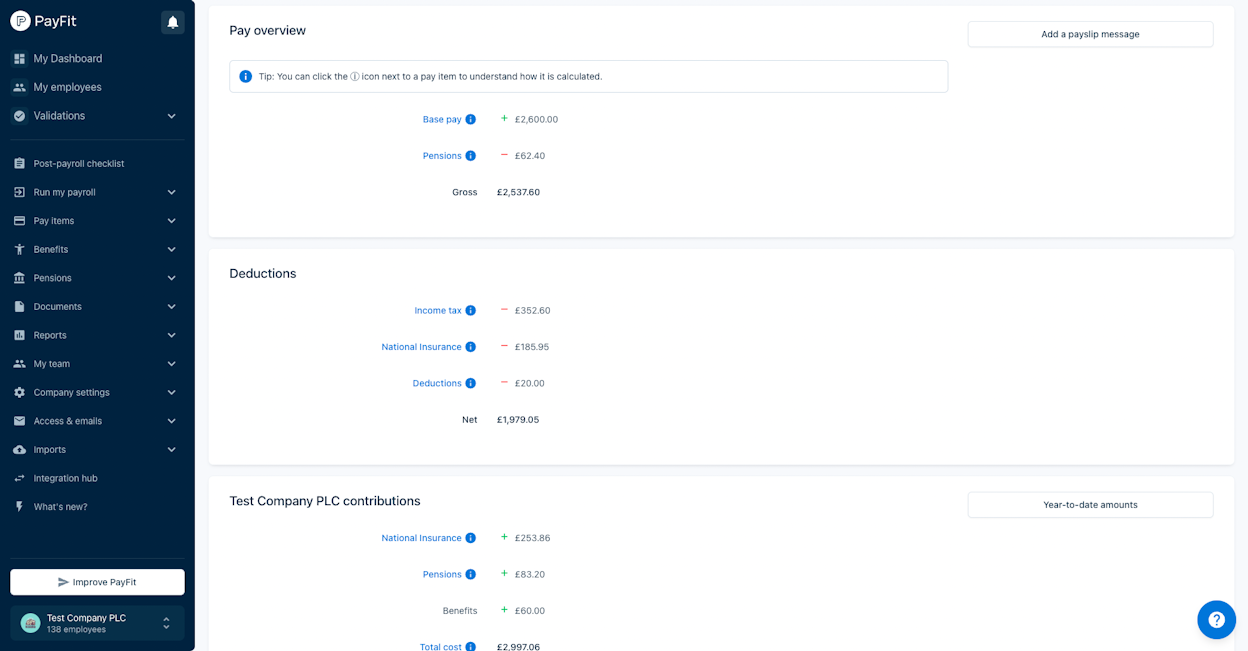1248x651 pixels.
Task: Click info icon next to Pensions in company contributions
Action: (471, 574)
